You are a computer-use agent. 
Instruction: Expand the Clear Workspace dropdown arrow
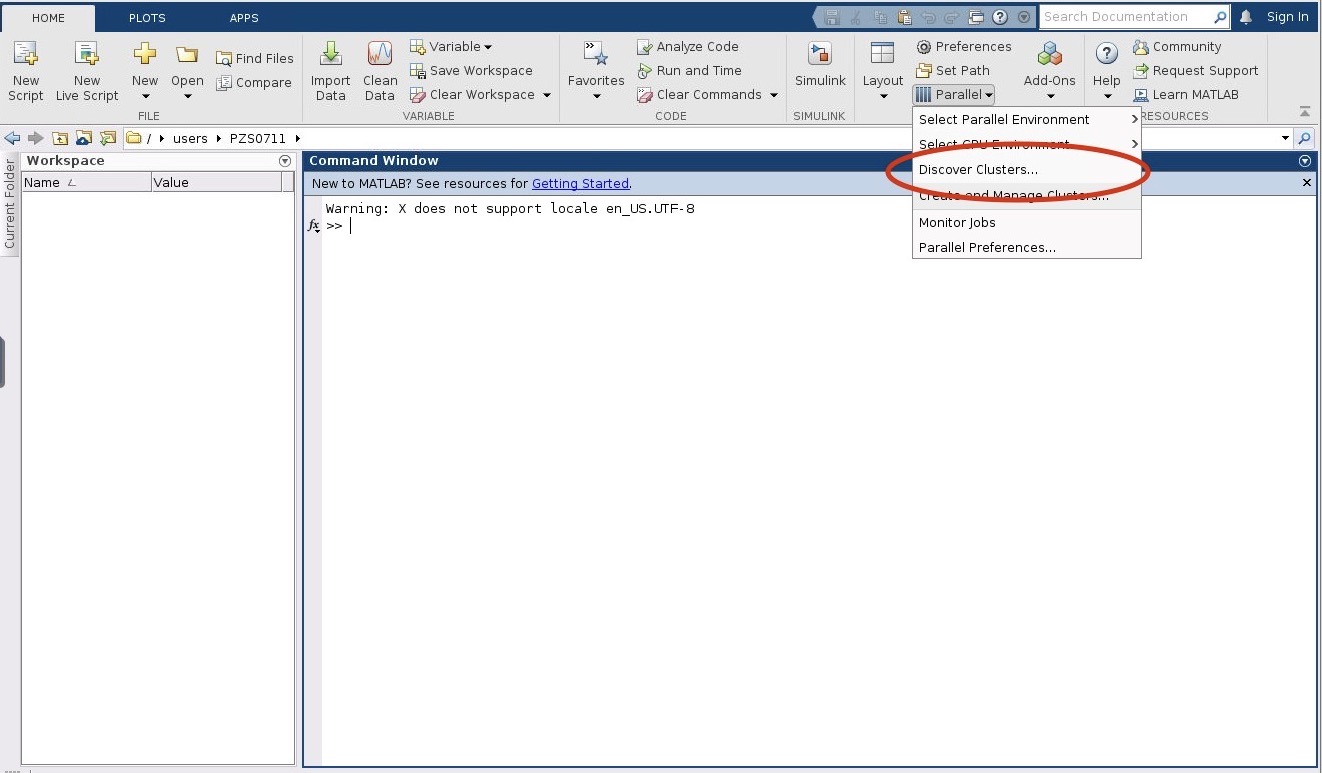pos(547,95)
